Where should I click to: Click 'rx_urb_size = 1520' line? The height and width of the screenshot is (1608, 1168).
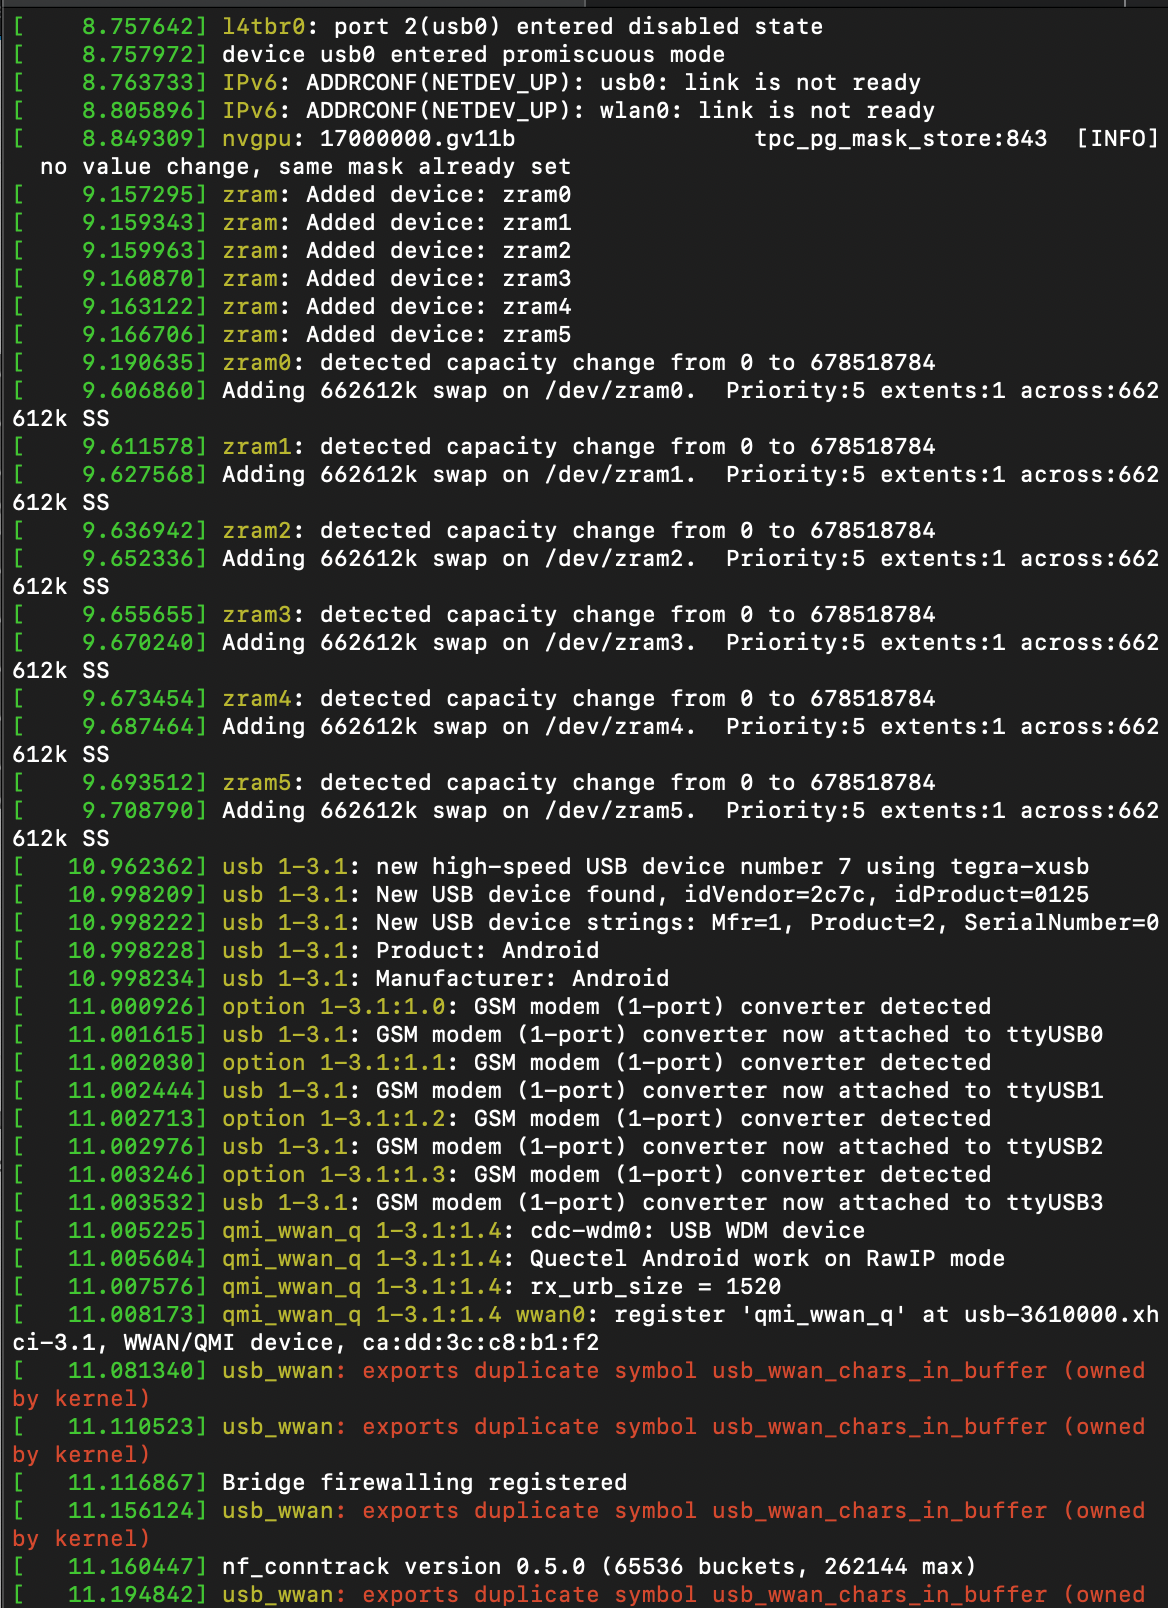[x=397, y=1286]
